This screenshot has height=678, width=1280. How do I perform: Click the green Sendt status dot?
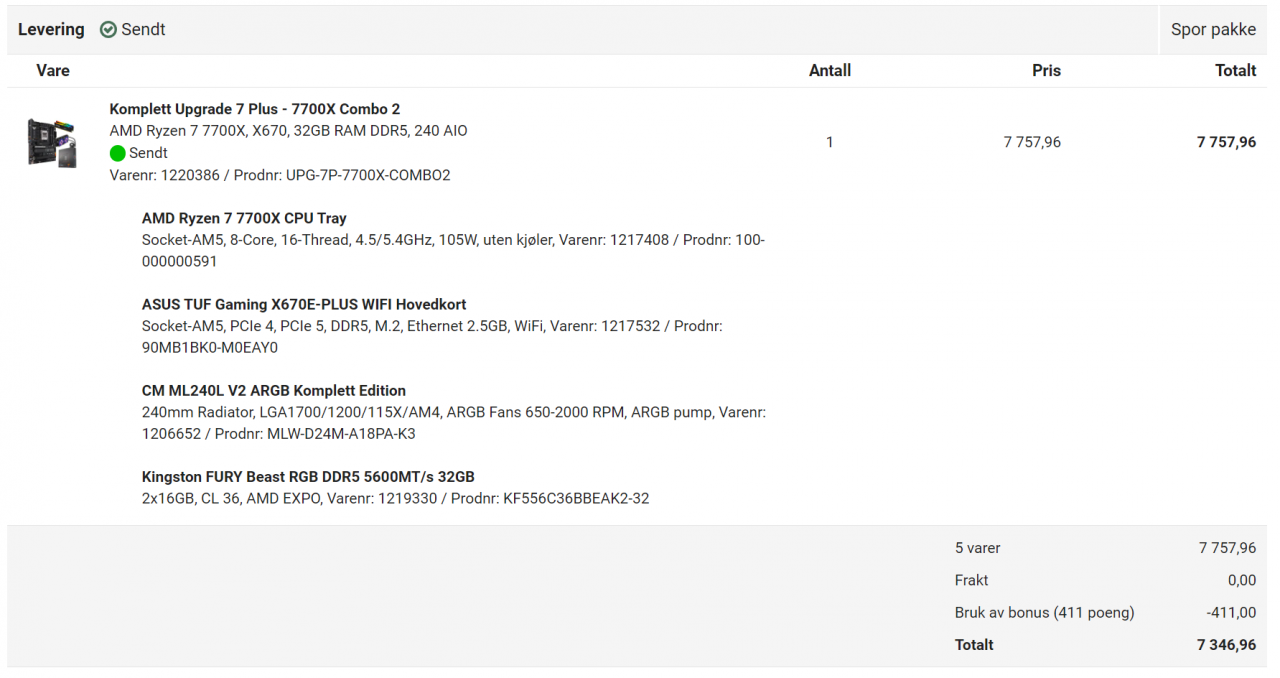coord(117,153)
